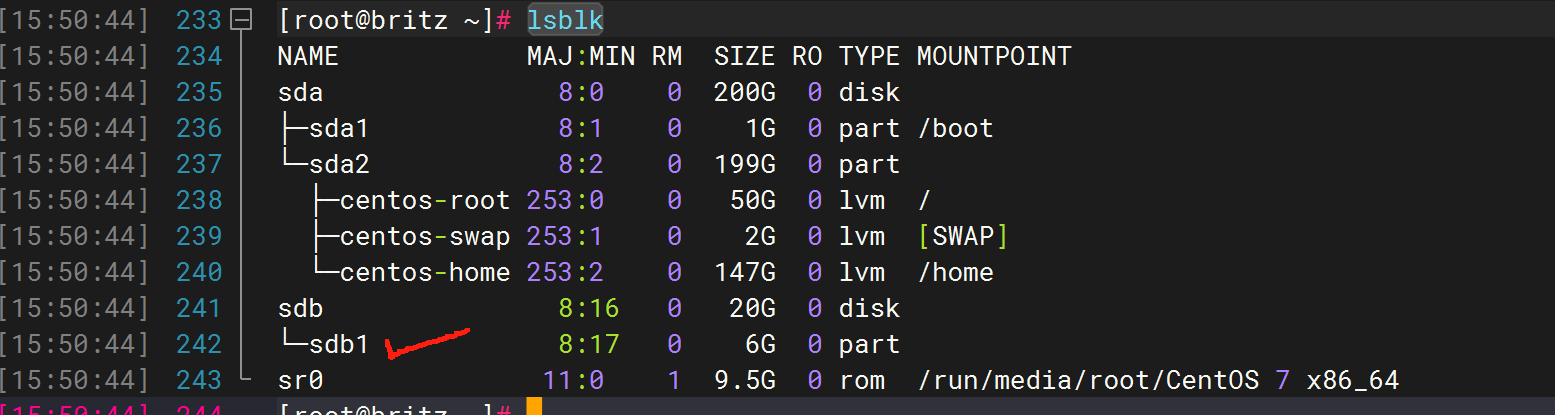The height and width of the screenshot is (415, 1555).
Task: Select the TYPE column header
Action: point(869,56)
